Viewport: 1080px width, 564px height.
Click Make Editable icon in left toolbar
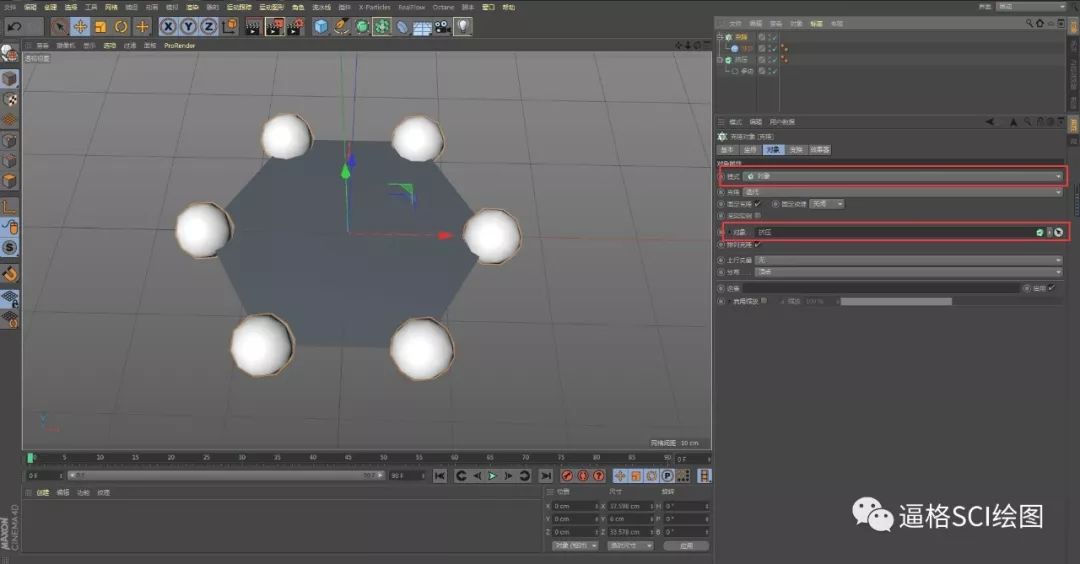click(x=9, y=54)
